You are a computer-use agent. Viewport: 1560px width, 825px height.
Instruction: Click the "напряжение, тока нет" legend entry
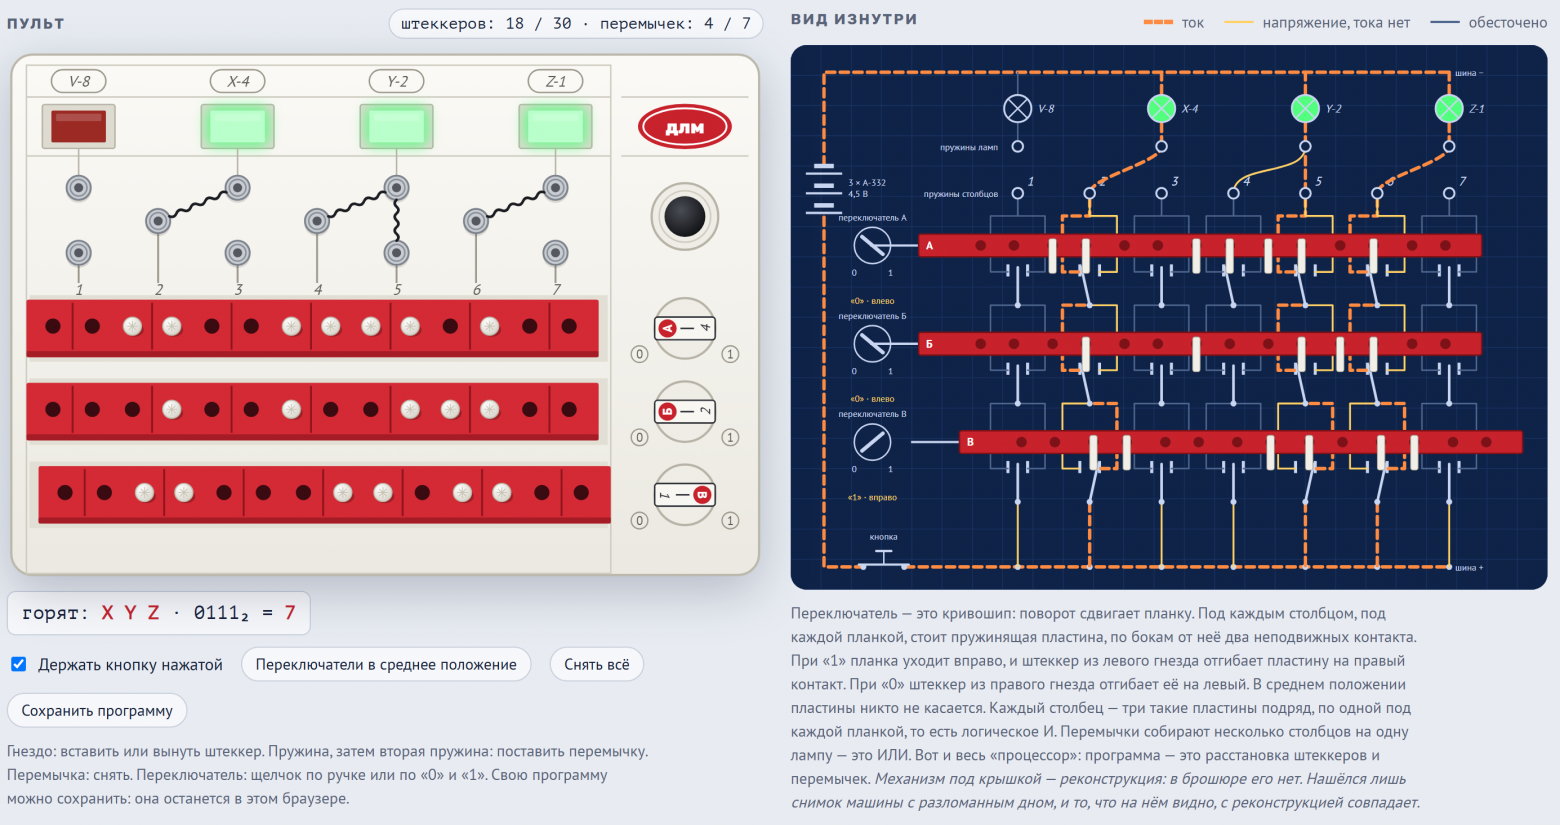[x=1317, y=22]
